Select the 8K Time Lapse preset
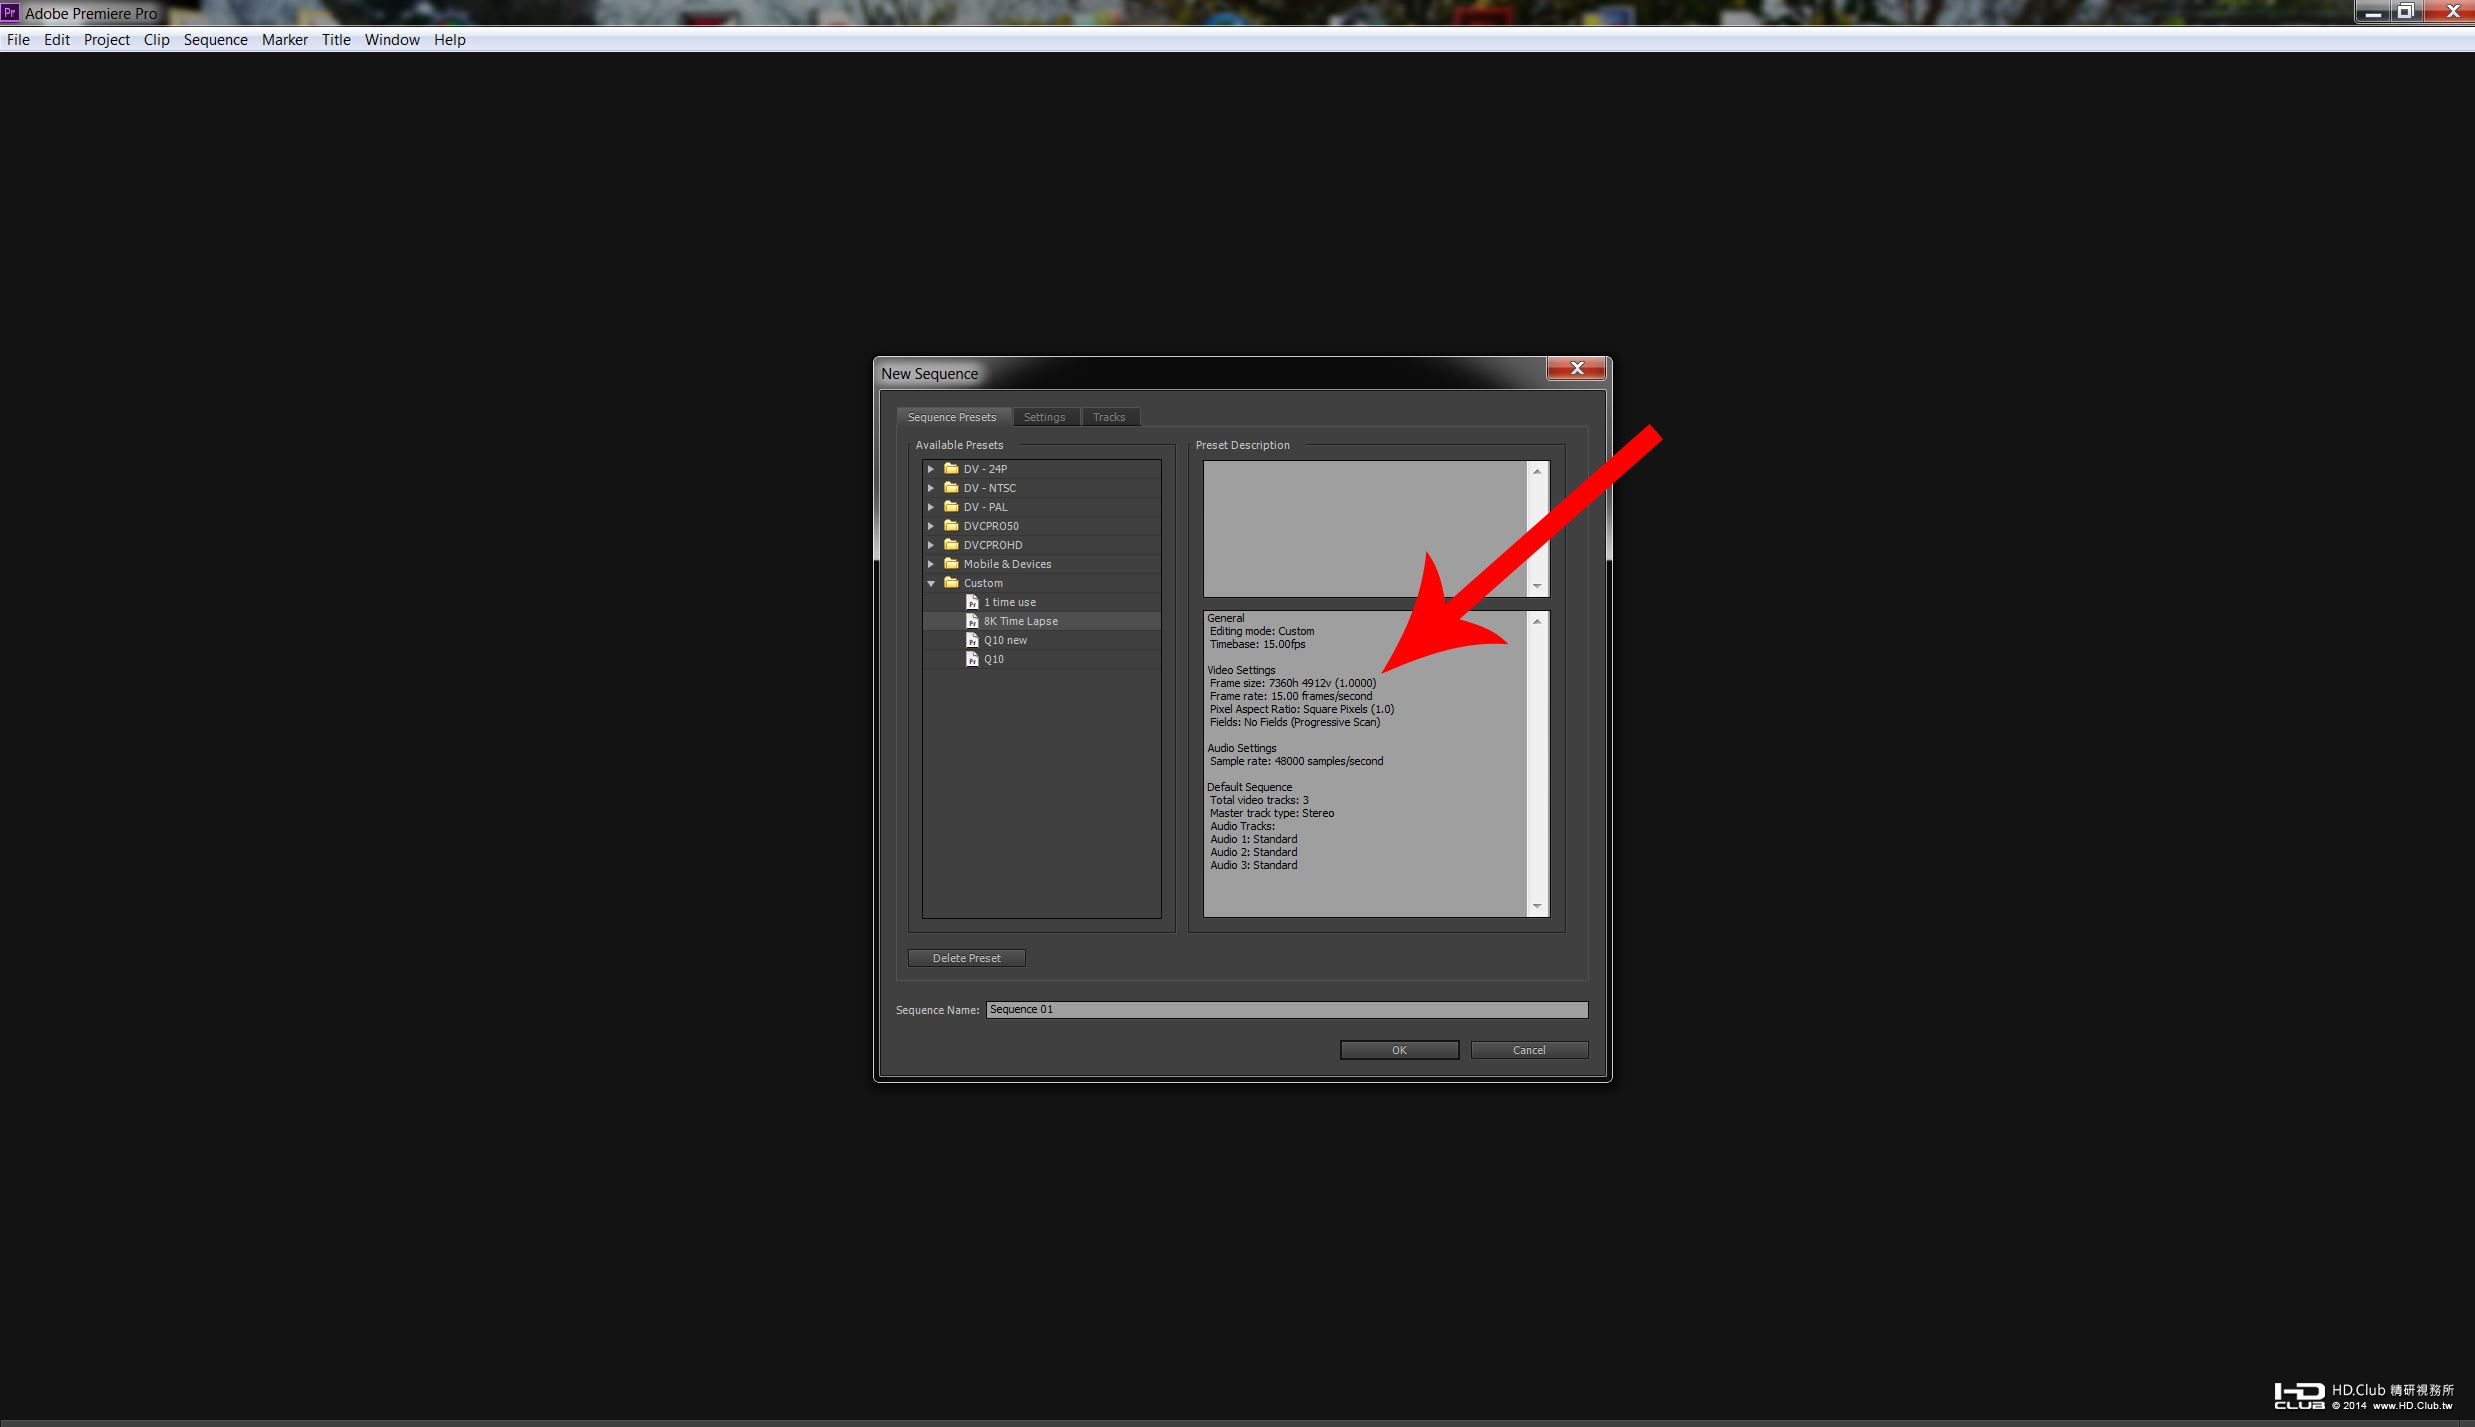The width and height of the screenshot is (2475, 1427). 1020,621
